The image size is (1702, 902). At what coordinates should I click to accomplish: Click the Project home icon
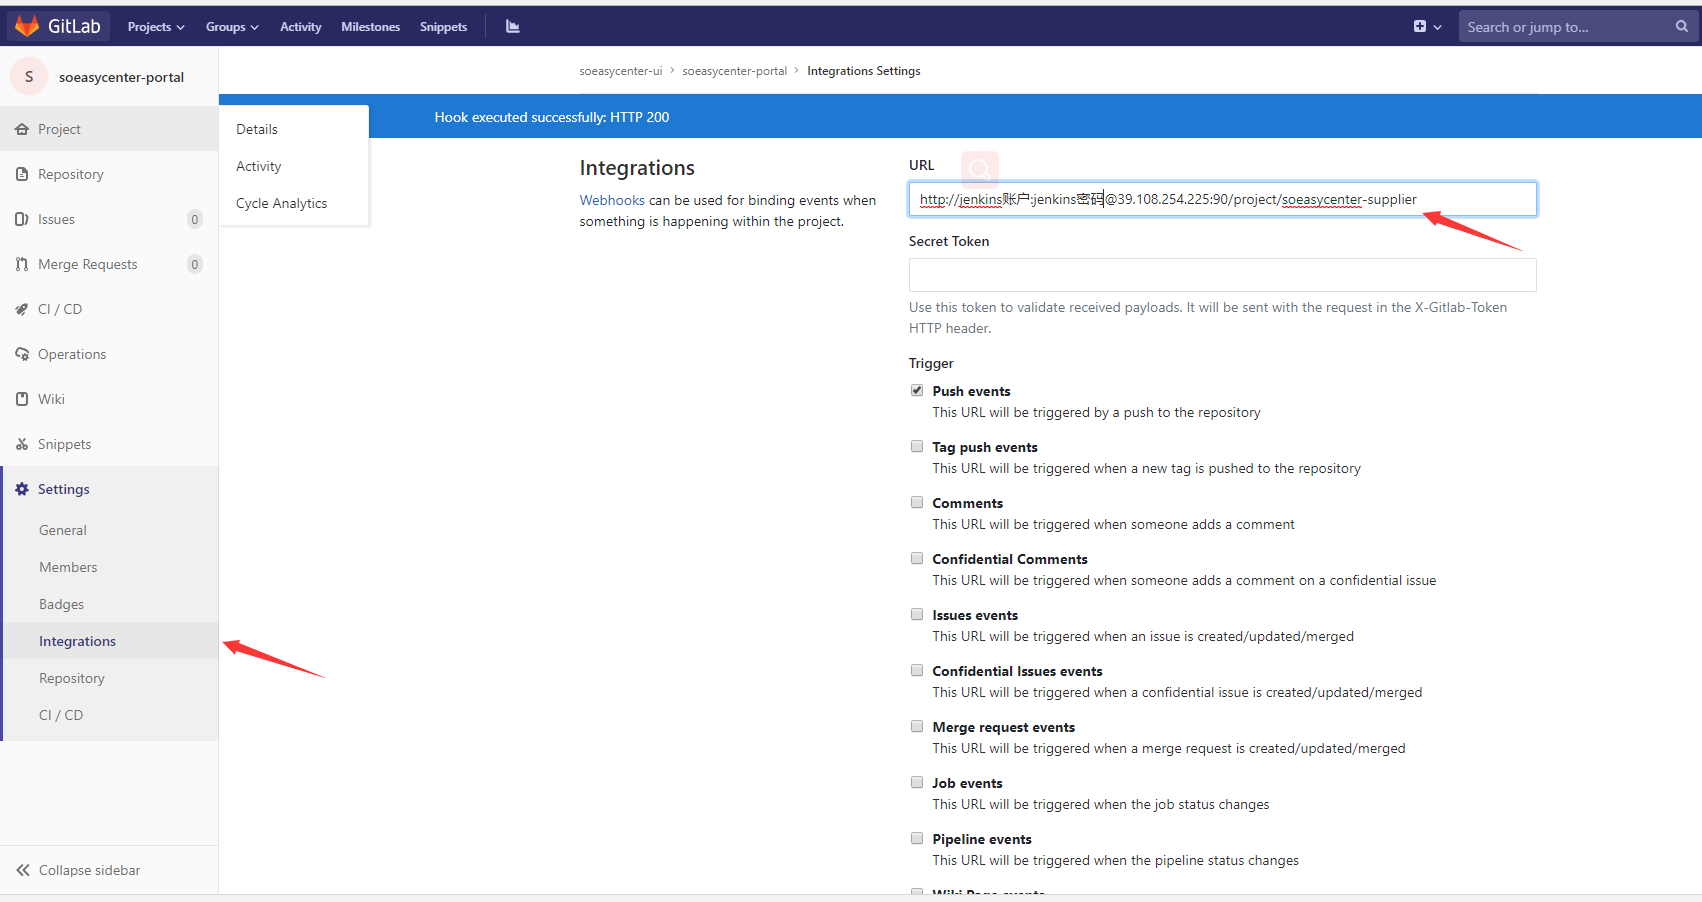pyautogui.click(x=22, y=129)
